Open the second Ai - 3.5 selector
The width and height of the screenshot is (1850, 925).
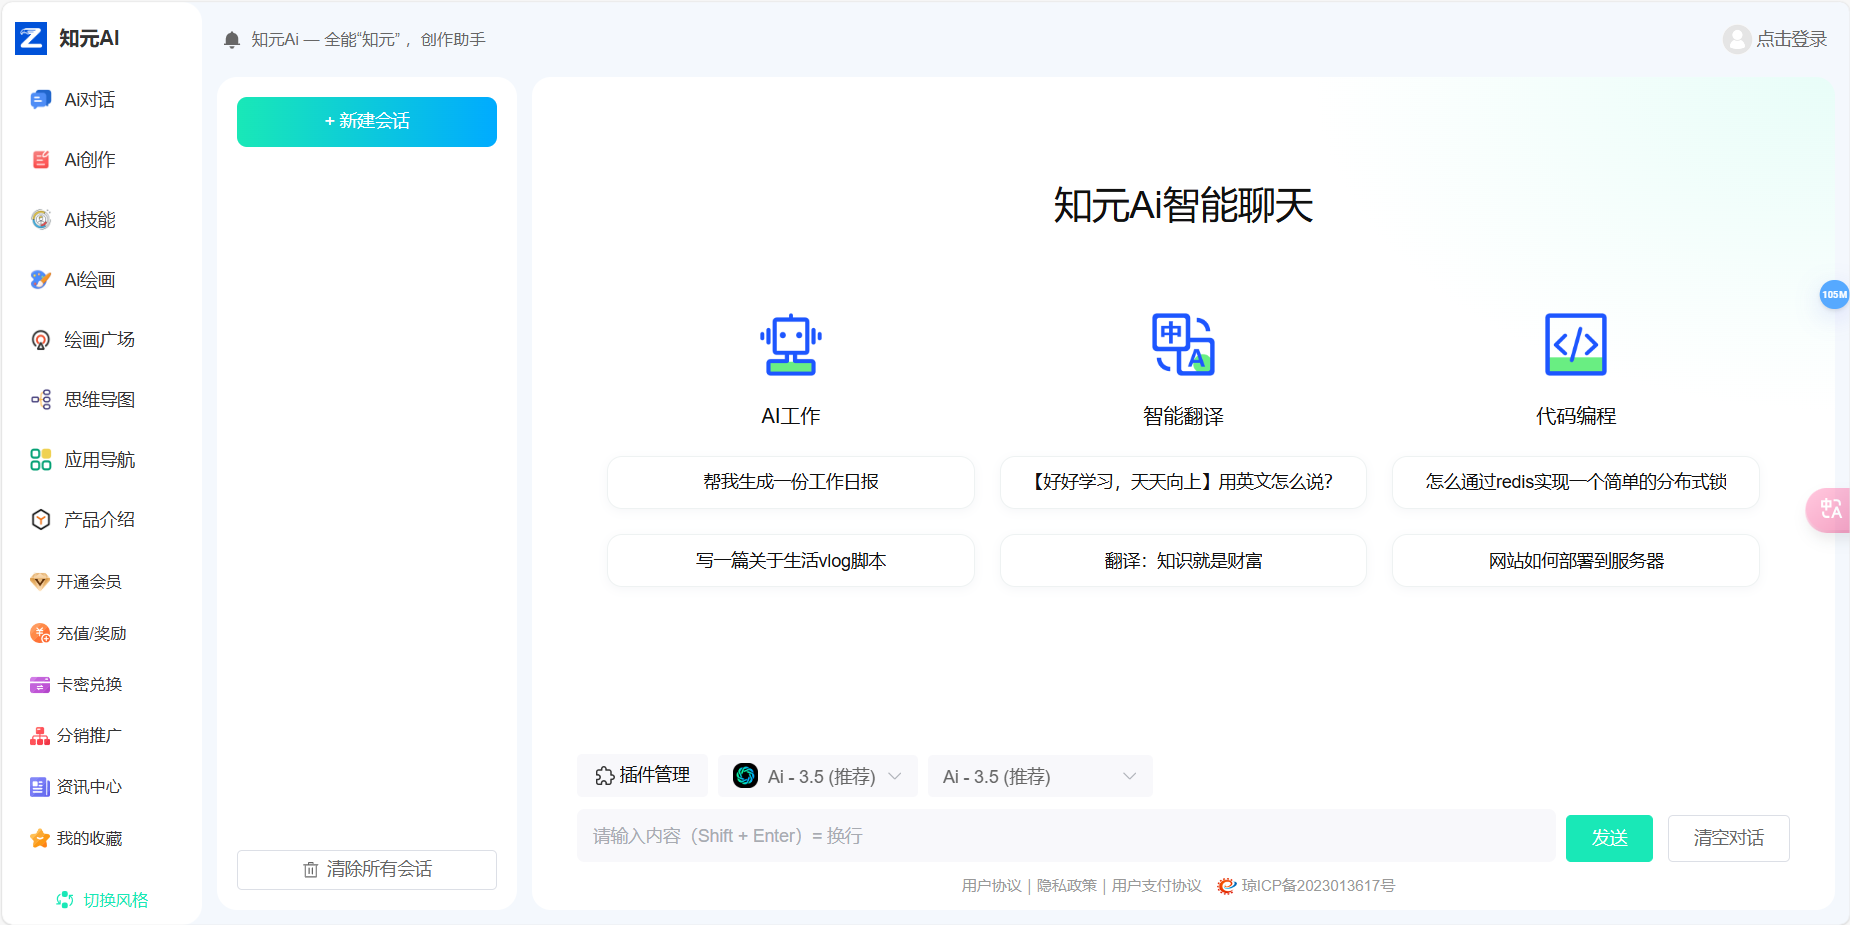coord(1039,775)
